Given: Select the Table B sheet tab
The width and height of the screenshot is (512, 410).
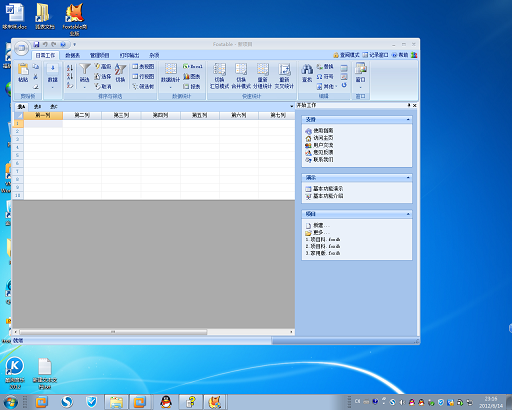Looking at the screenshot, I should point(37,107).
